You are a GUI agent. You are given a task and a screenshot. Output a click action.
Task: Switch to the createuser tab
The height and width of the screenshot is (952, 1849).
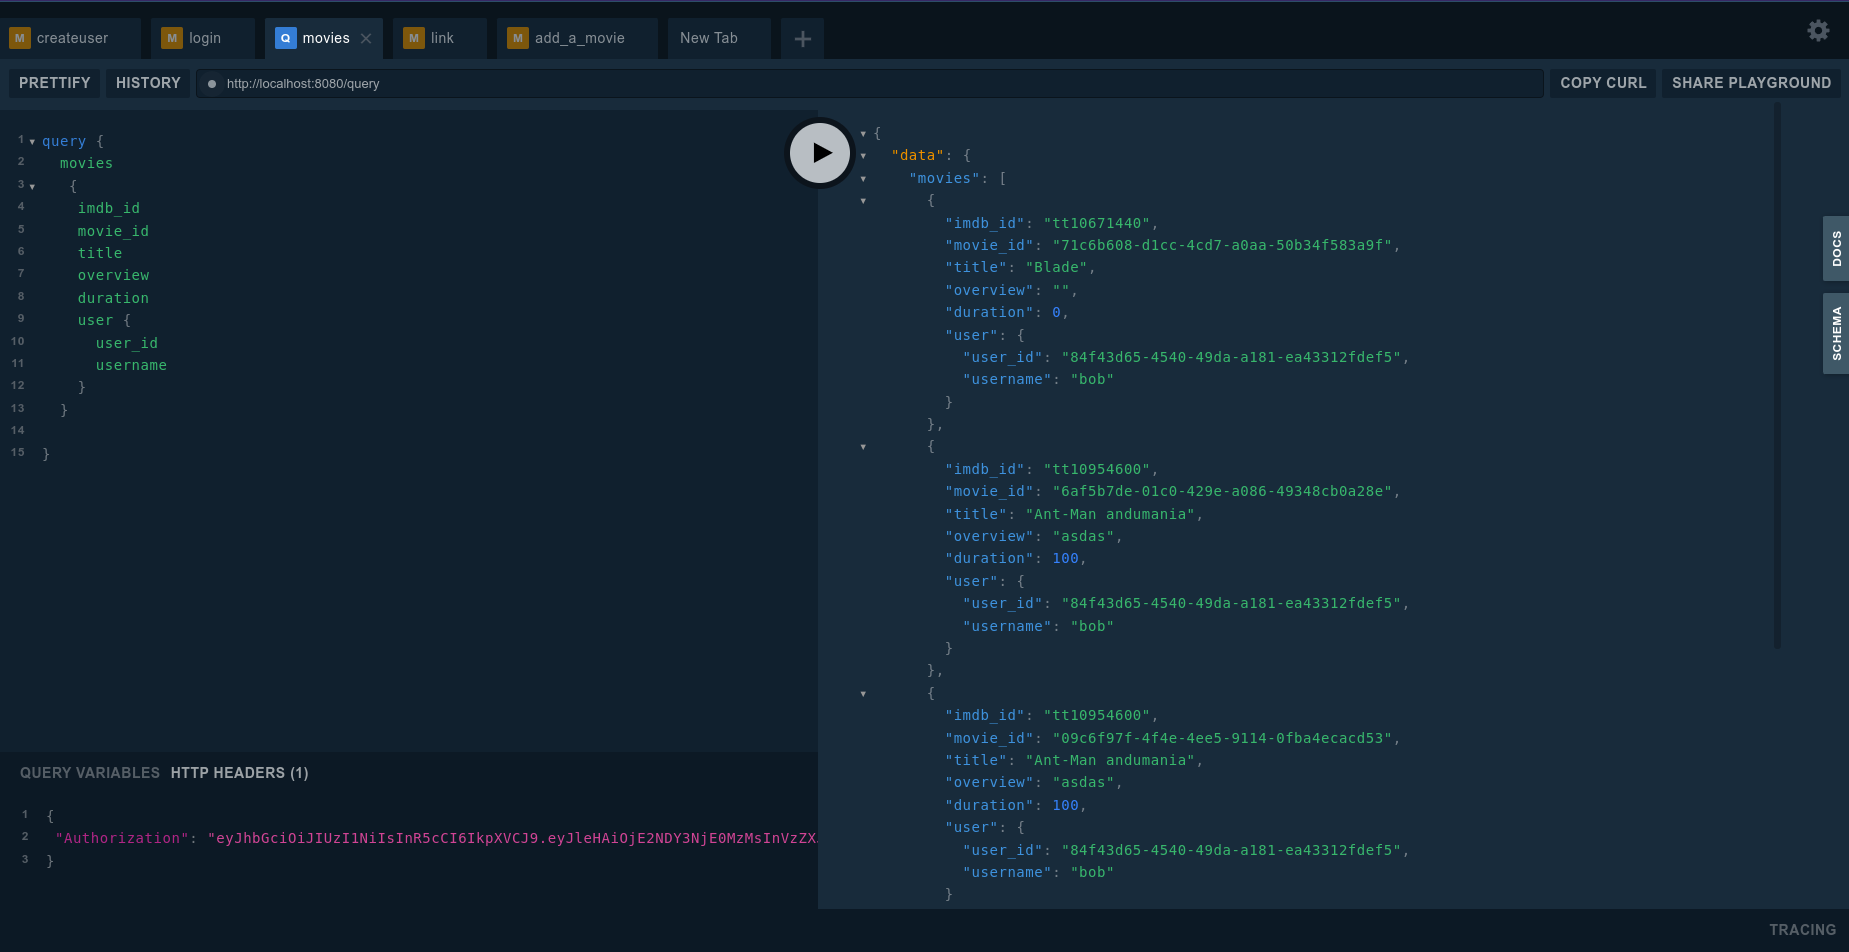pos(71,39)
